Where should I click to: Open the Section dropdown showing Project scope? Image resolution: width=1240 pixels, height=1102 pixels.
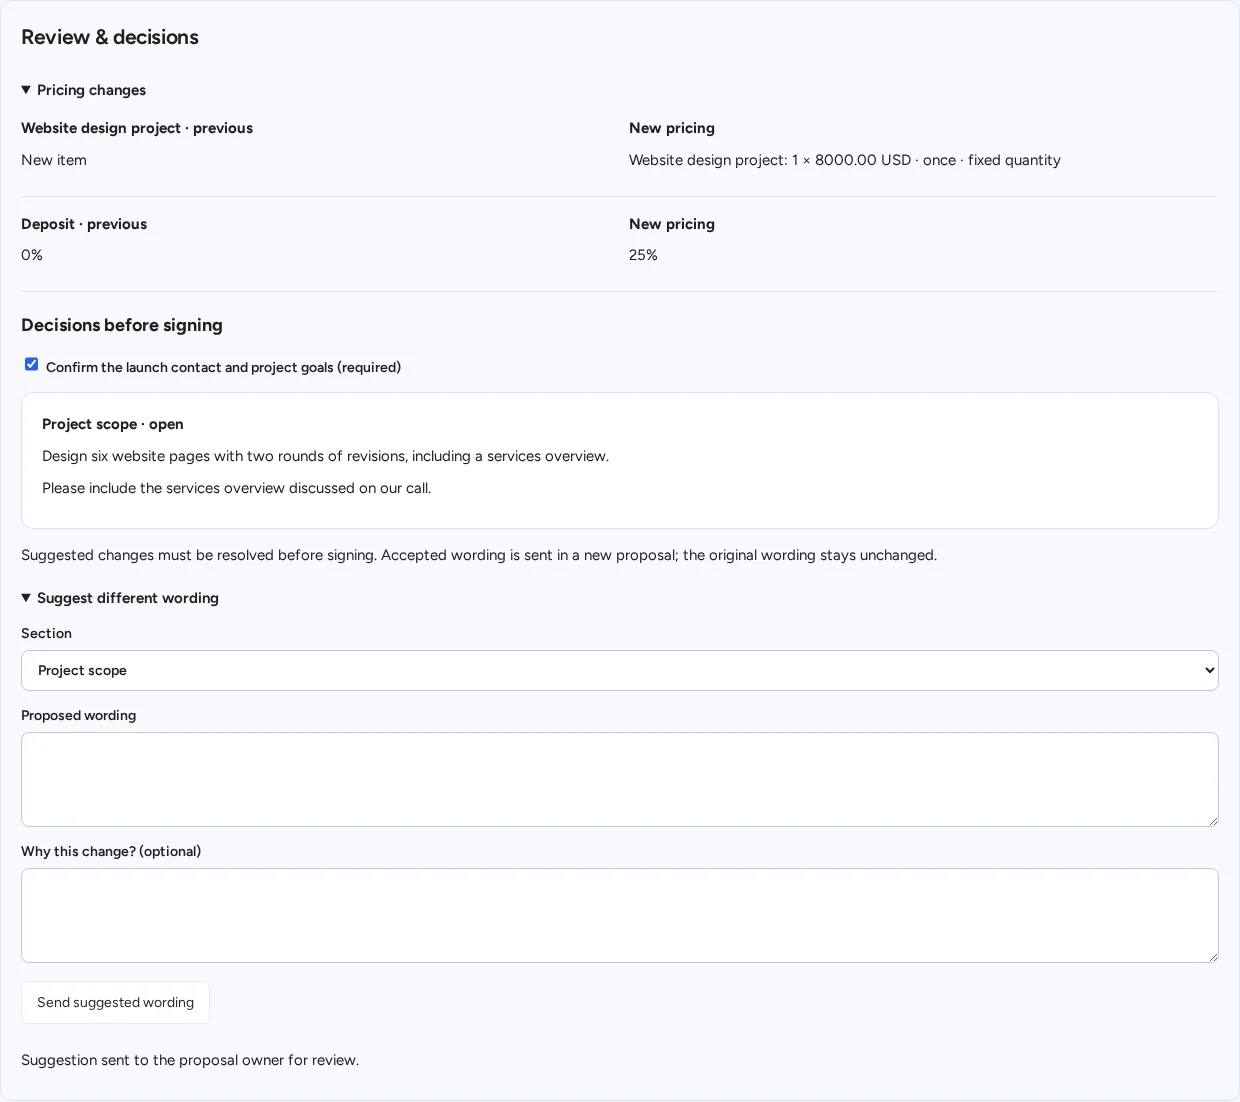point(620,670)
